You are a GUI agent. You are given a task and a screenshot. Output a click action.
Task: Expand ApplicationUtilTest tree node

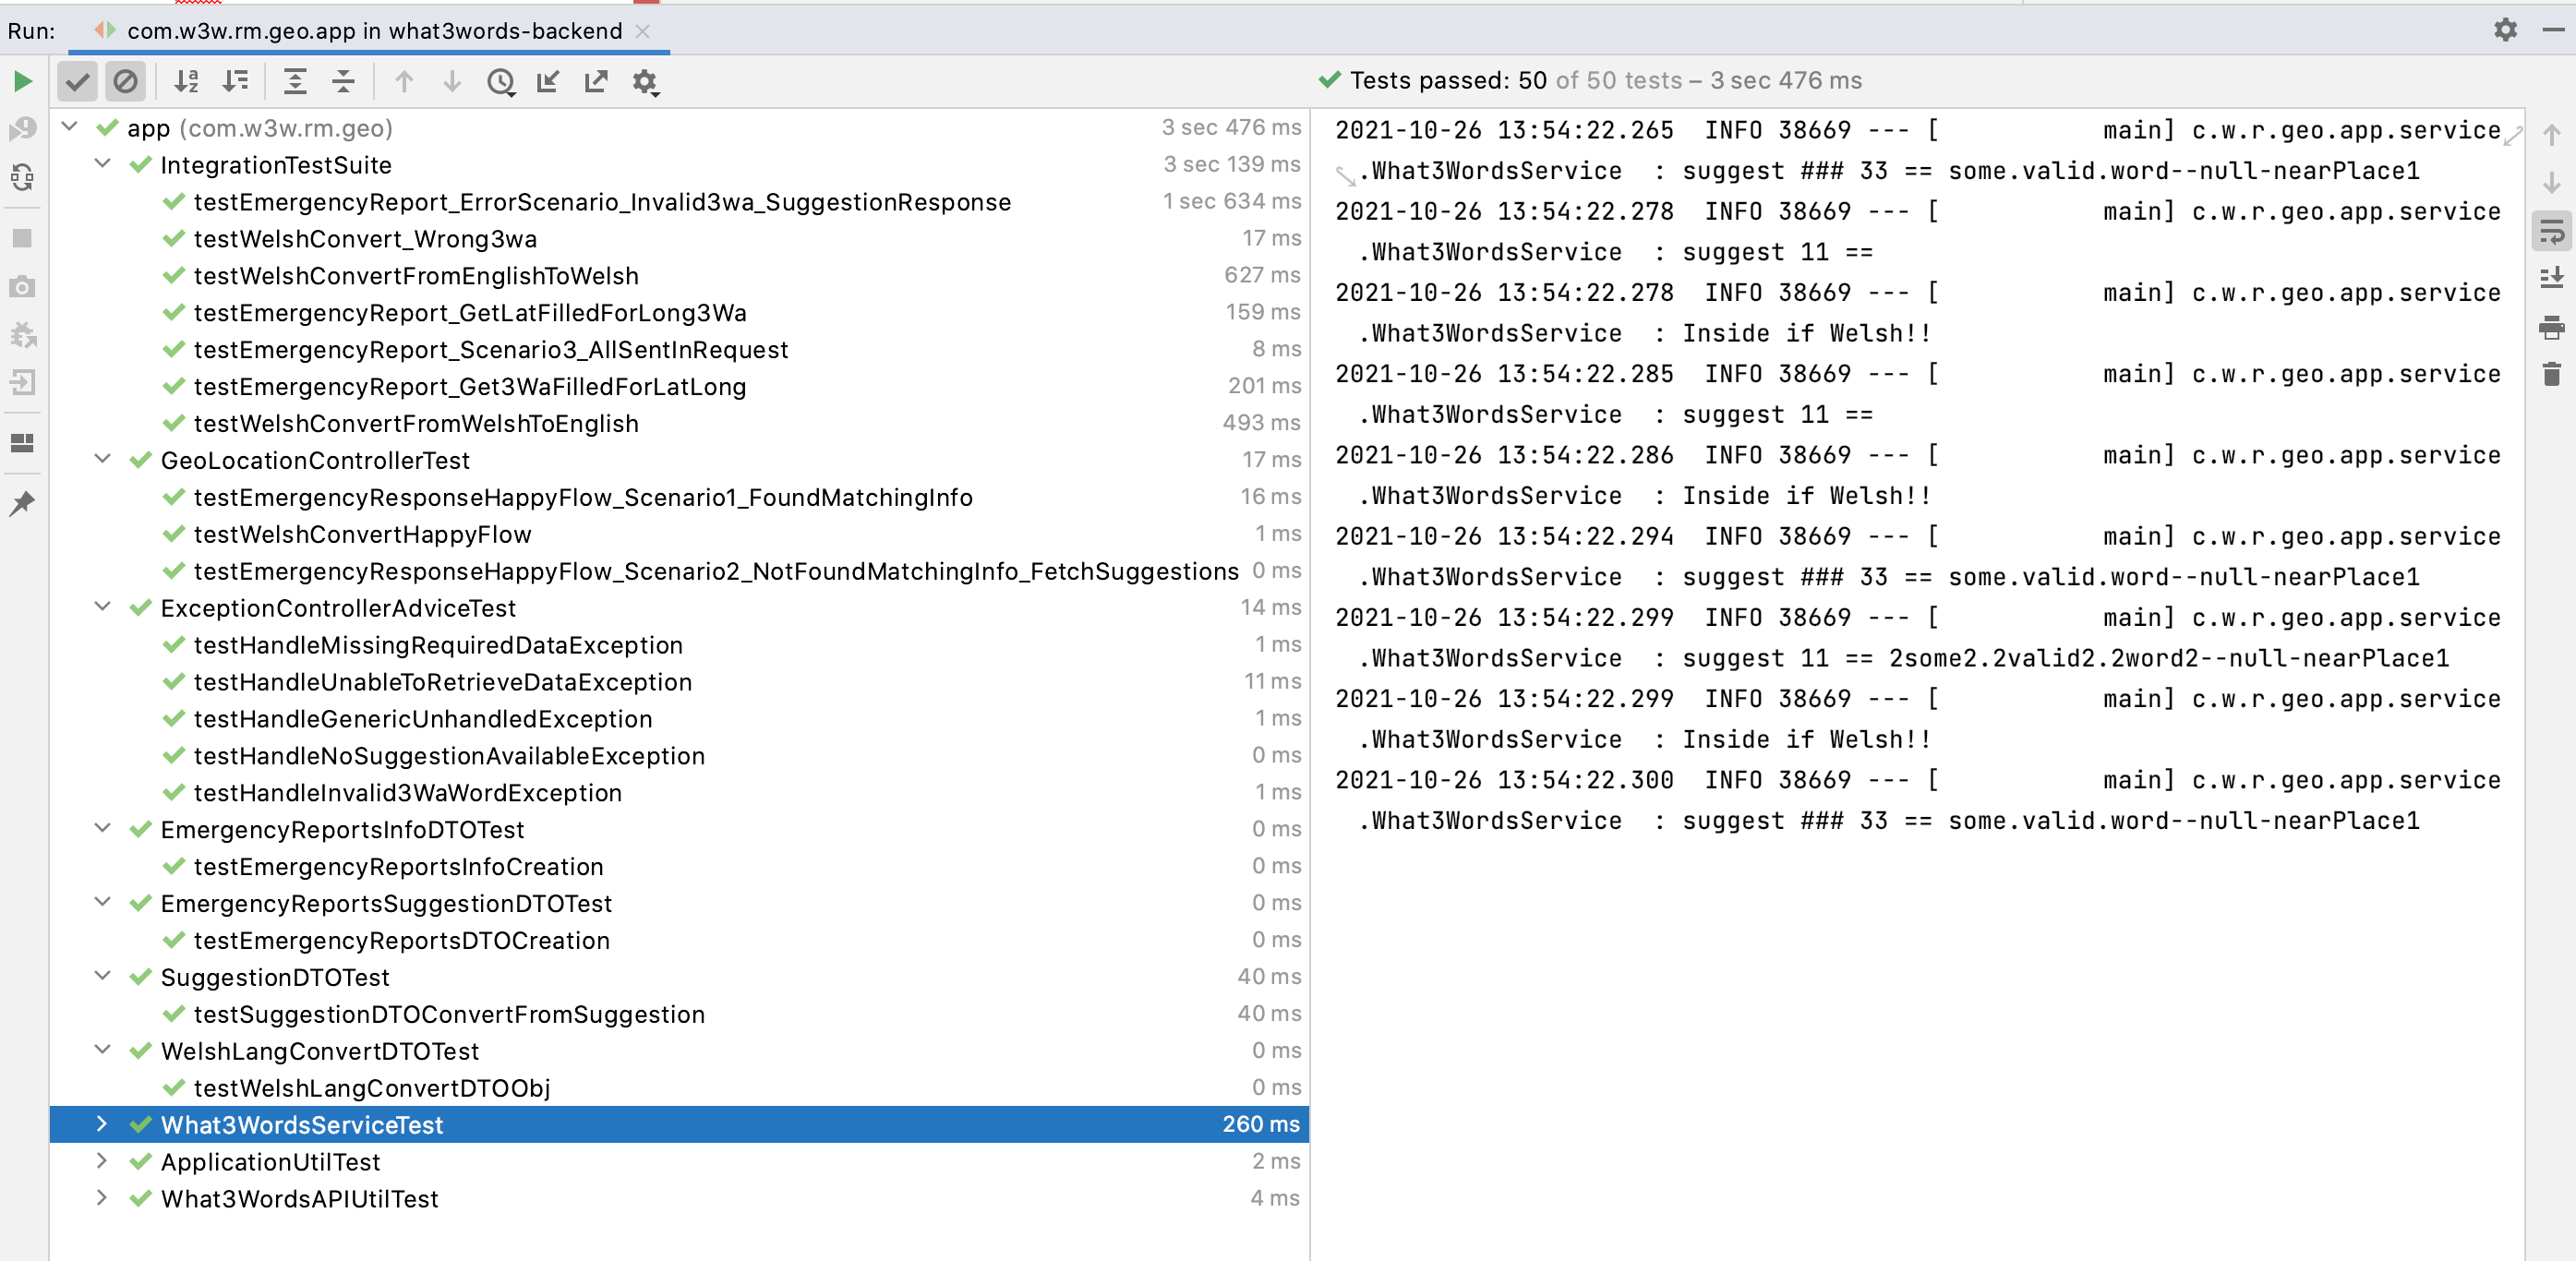click(102, 1161)
